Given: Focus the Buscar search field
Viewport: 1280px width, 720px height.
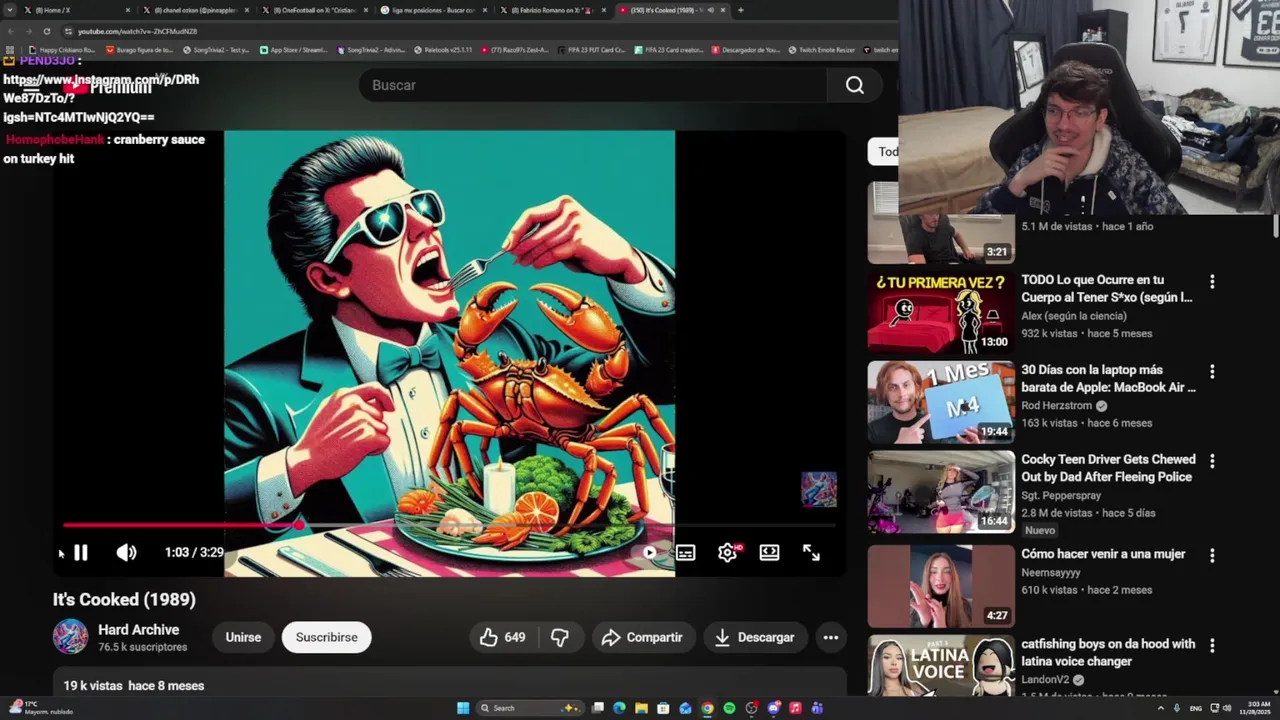Looking at the screenshot, I should [592, 85].
